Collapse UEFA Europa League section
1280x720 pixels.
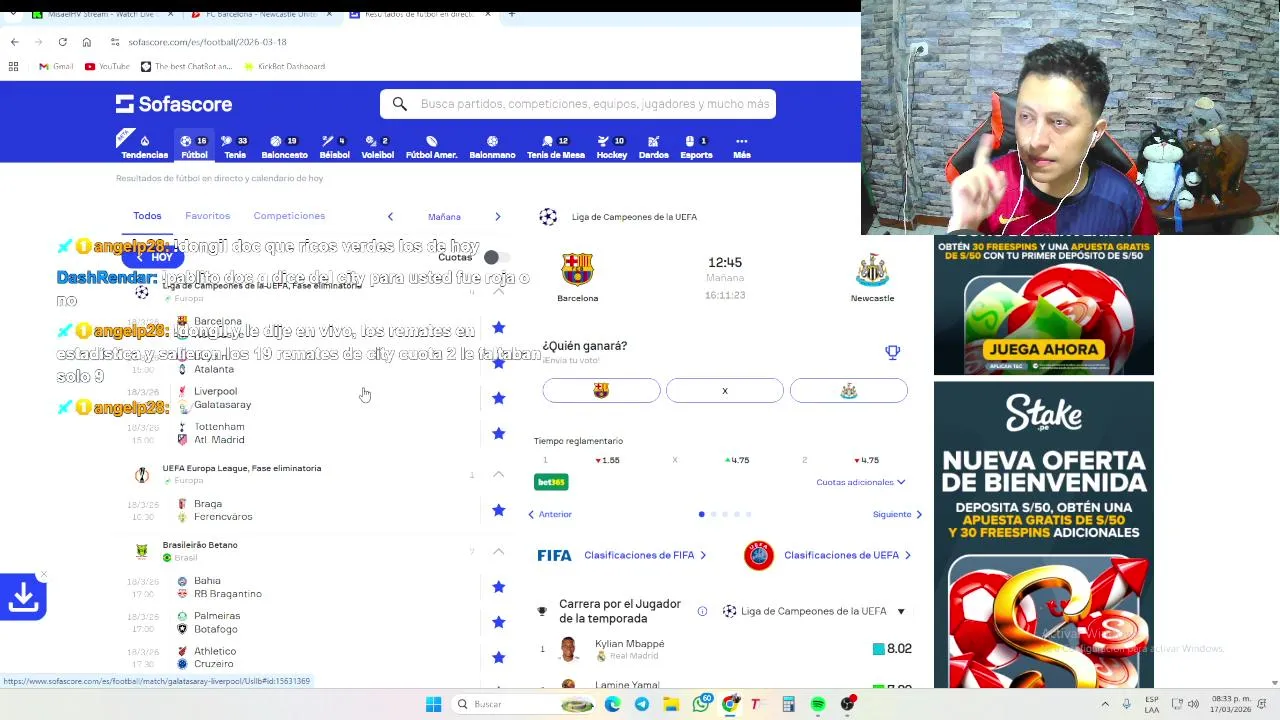pyautogui.click(x=498, y=474)
